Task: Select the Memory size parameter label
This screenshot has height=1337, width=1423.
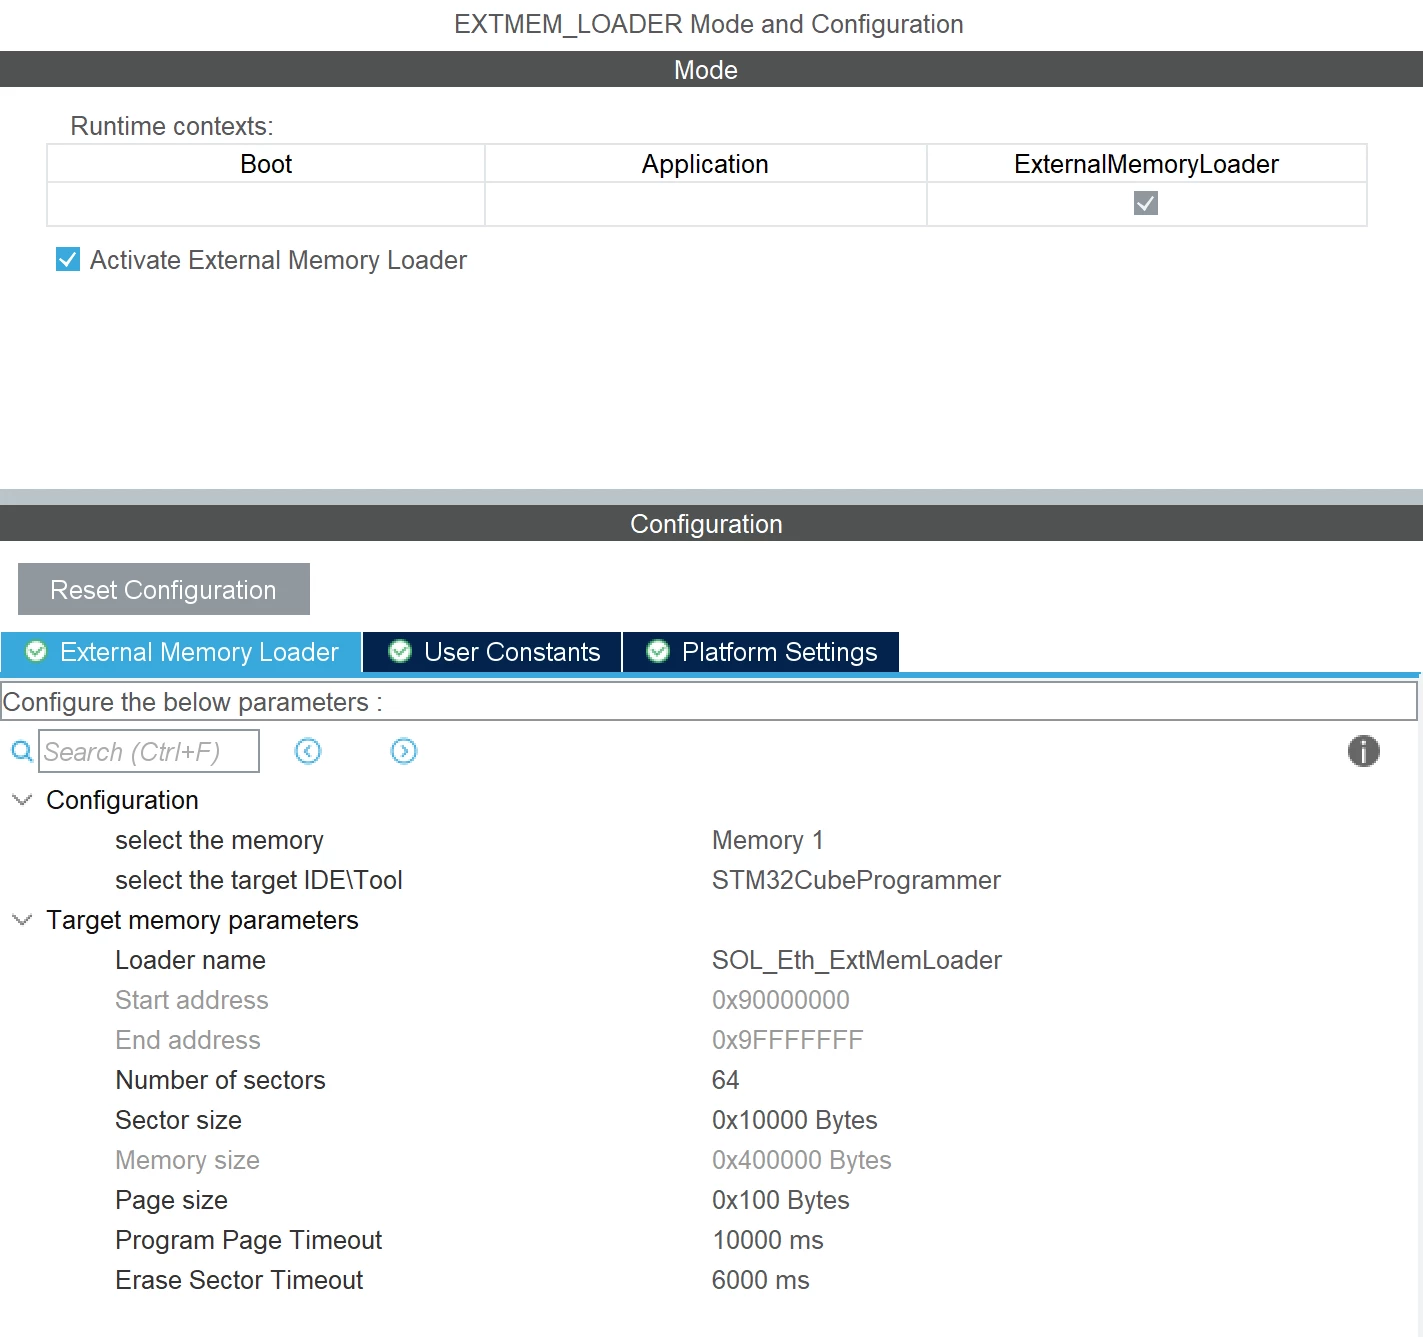Action: (x=188, y=1160)
